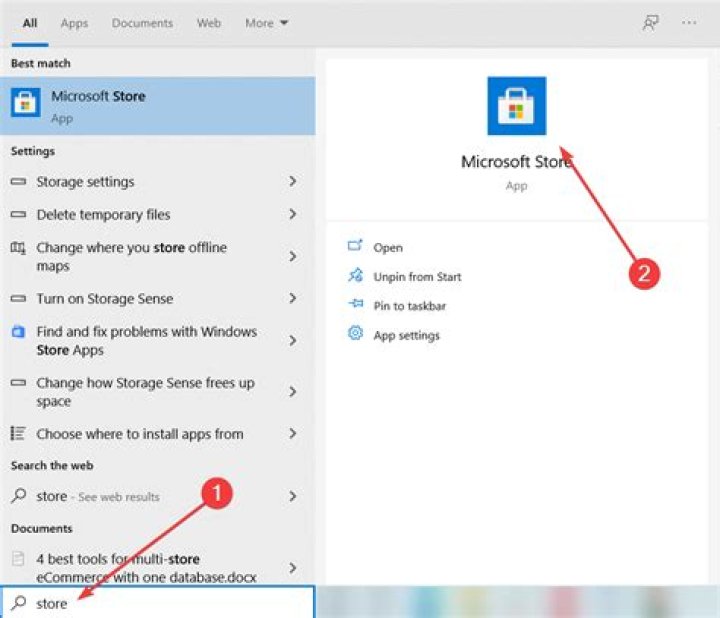Expand the Storage settings arrow
Image resolution: width=720 pixels, height=618 pixels.
(292, 181)
